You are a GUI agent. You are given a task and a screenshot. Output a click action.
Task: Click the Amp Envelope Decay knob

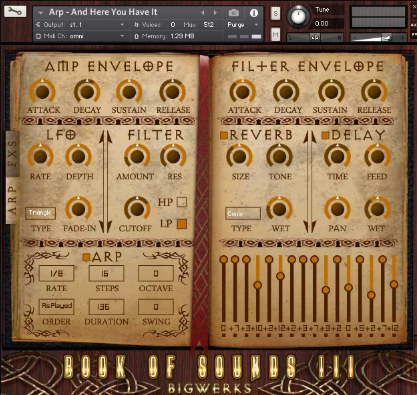click(x=87, y=91)
